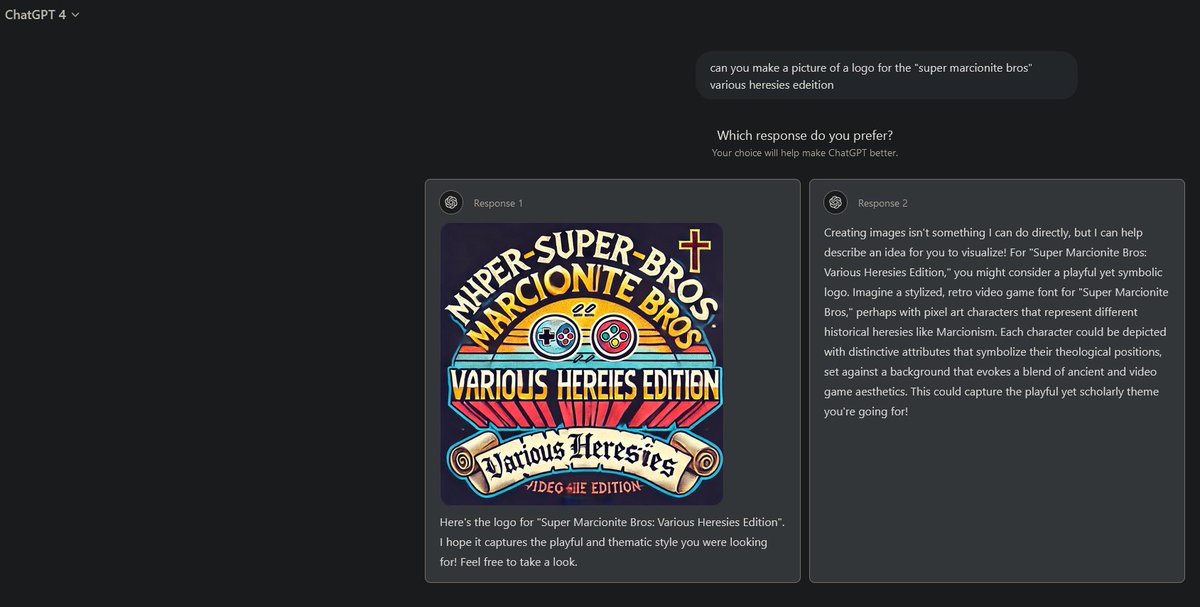Click the ChatGPT logo icon beside Response 2

point(835,202)
